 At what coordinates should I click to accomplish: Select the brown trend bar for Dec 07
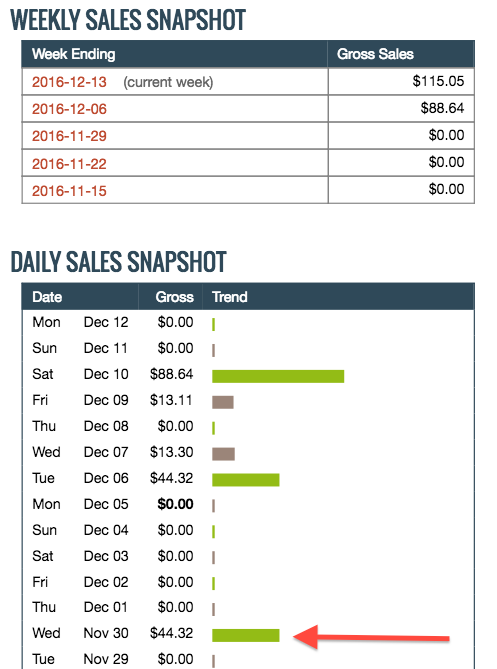point(224,454)
